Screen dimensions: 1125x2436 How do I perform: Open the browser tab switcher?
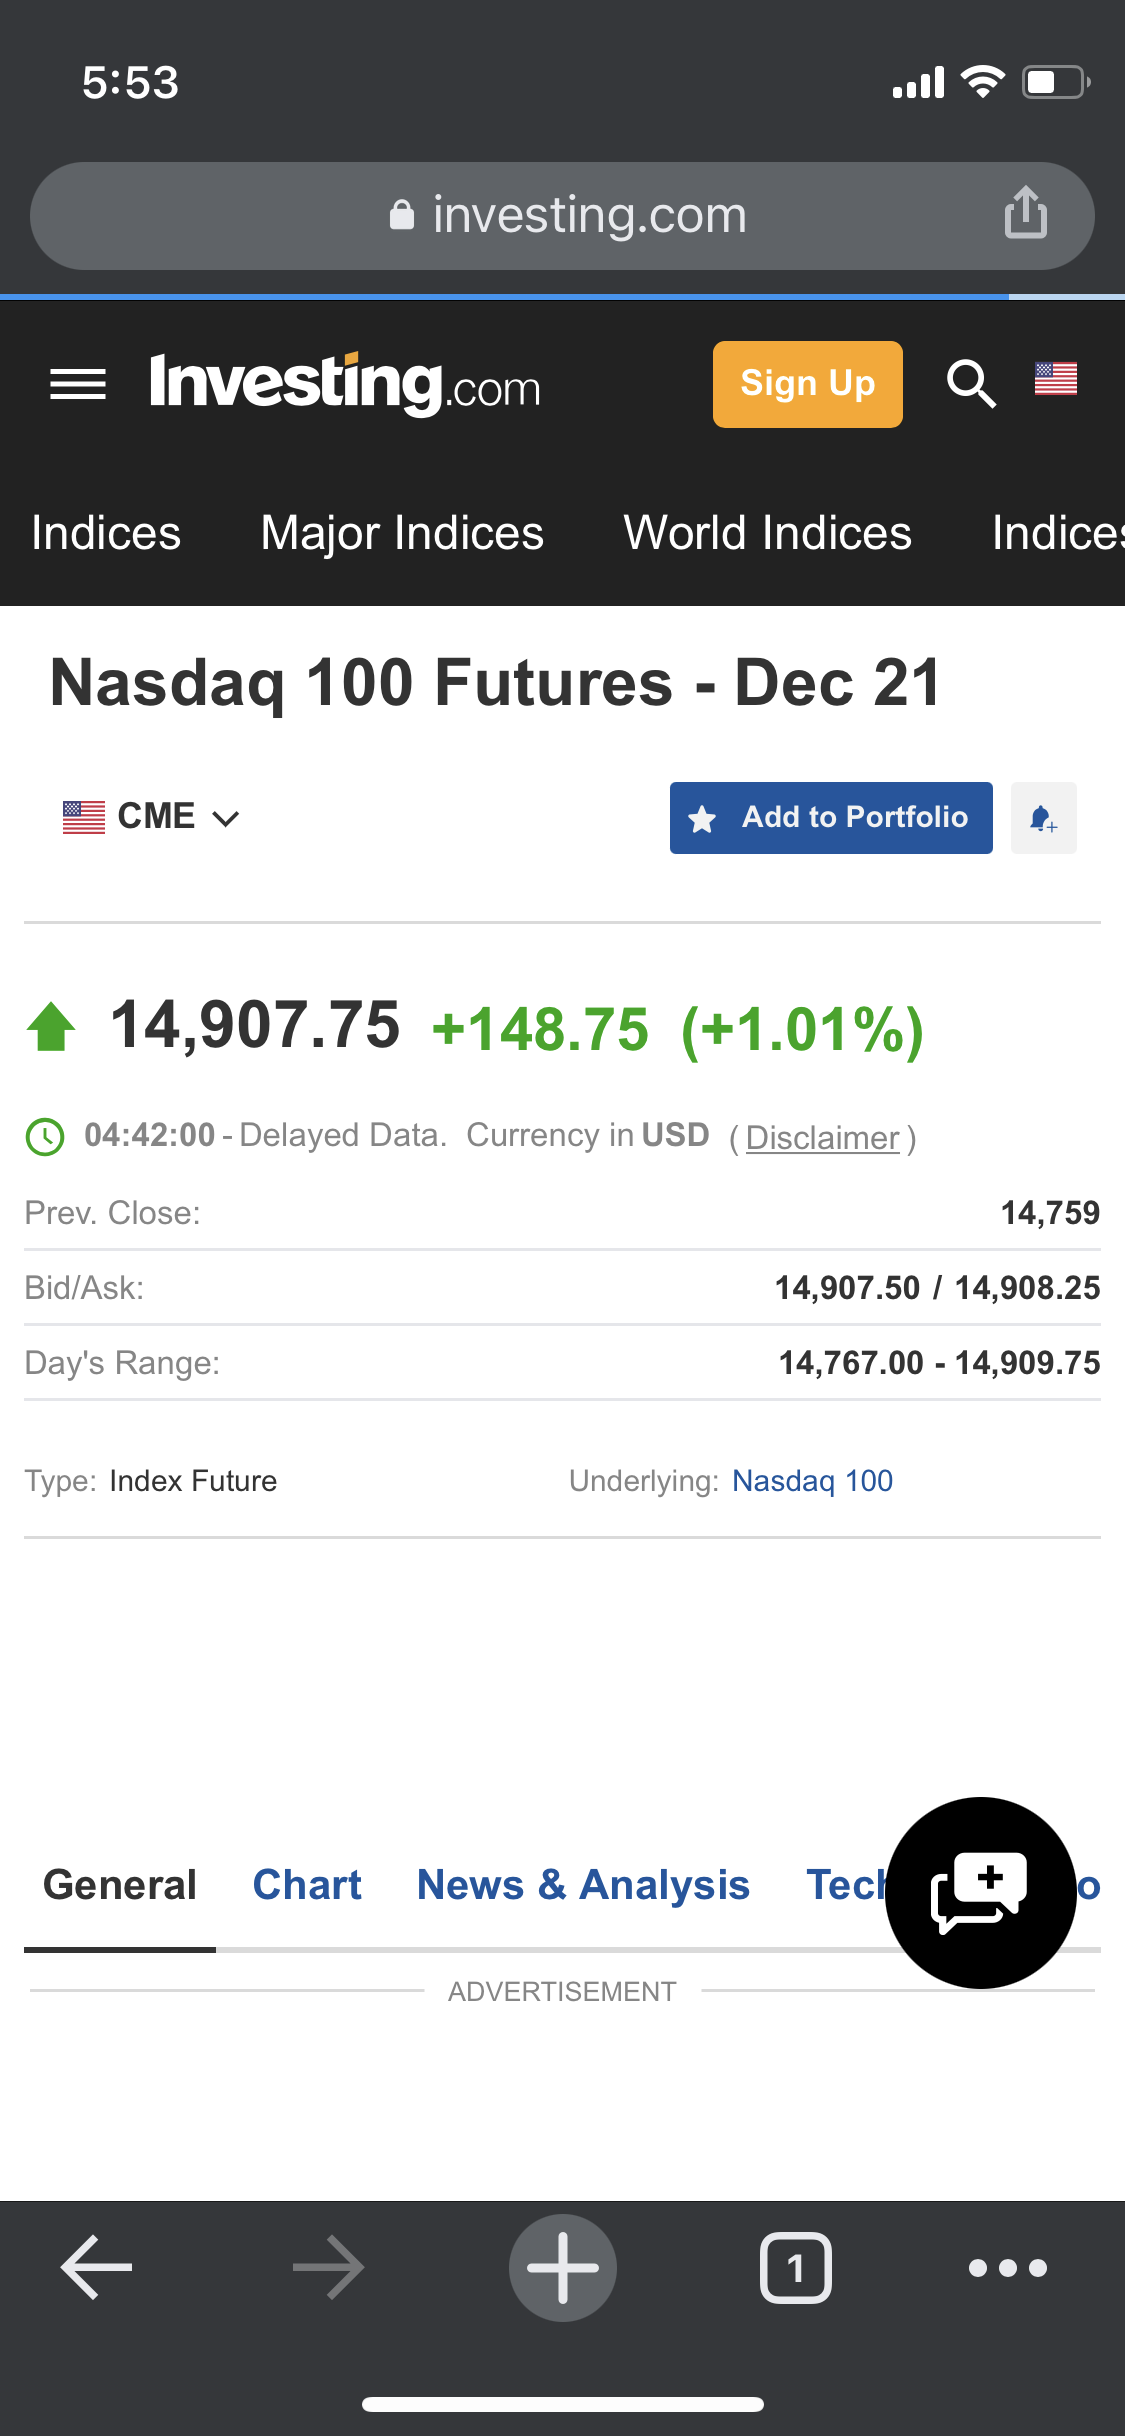tap(795, 2267)
